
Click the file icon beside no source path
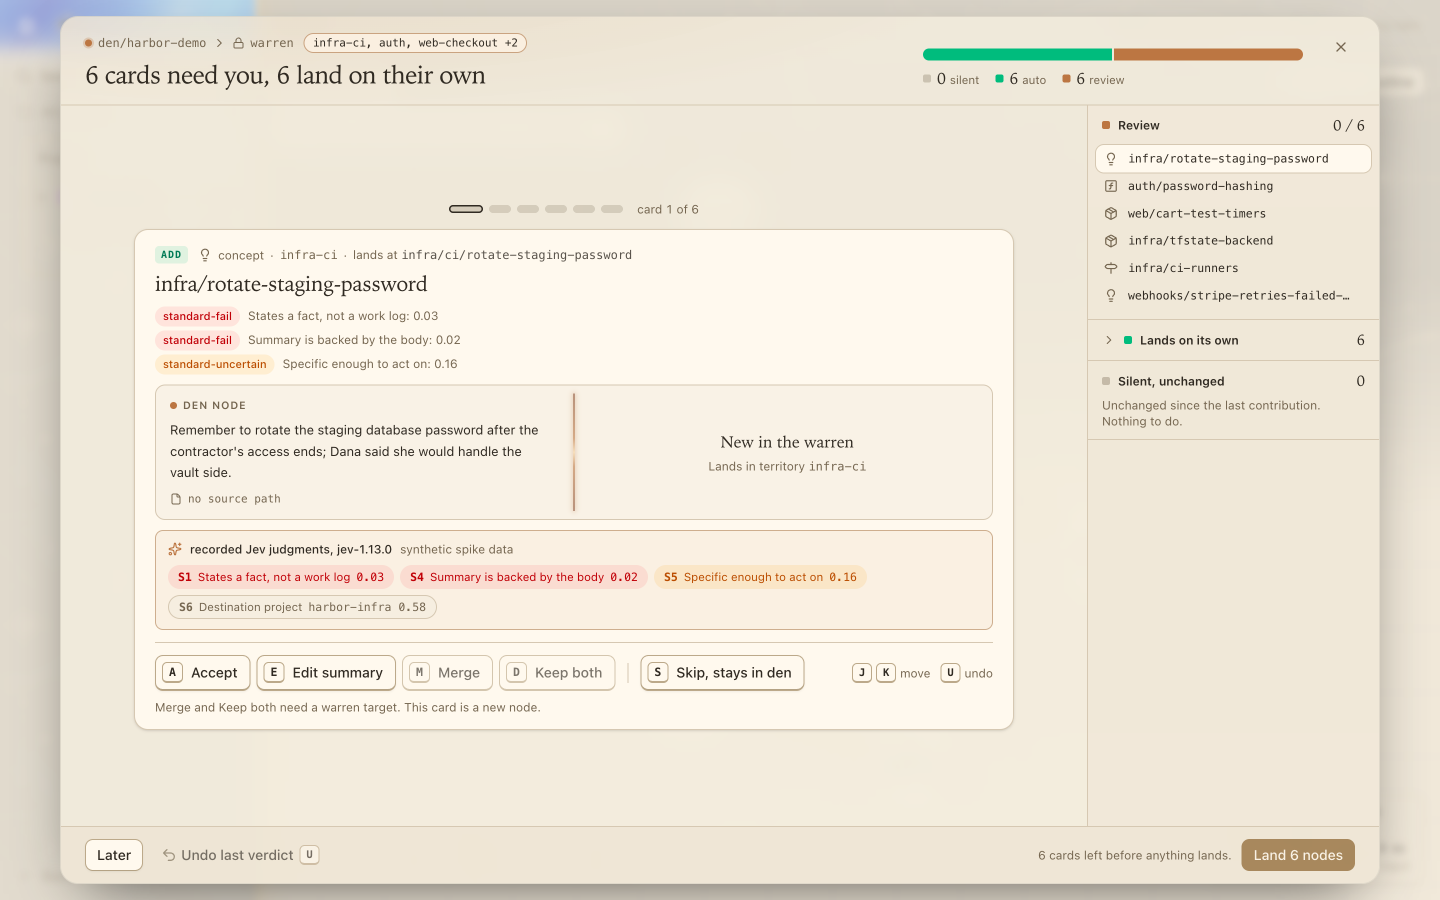pyautogui.click(x=176, y=499)
